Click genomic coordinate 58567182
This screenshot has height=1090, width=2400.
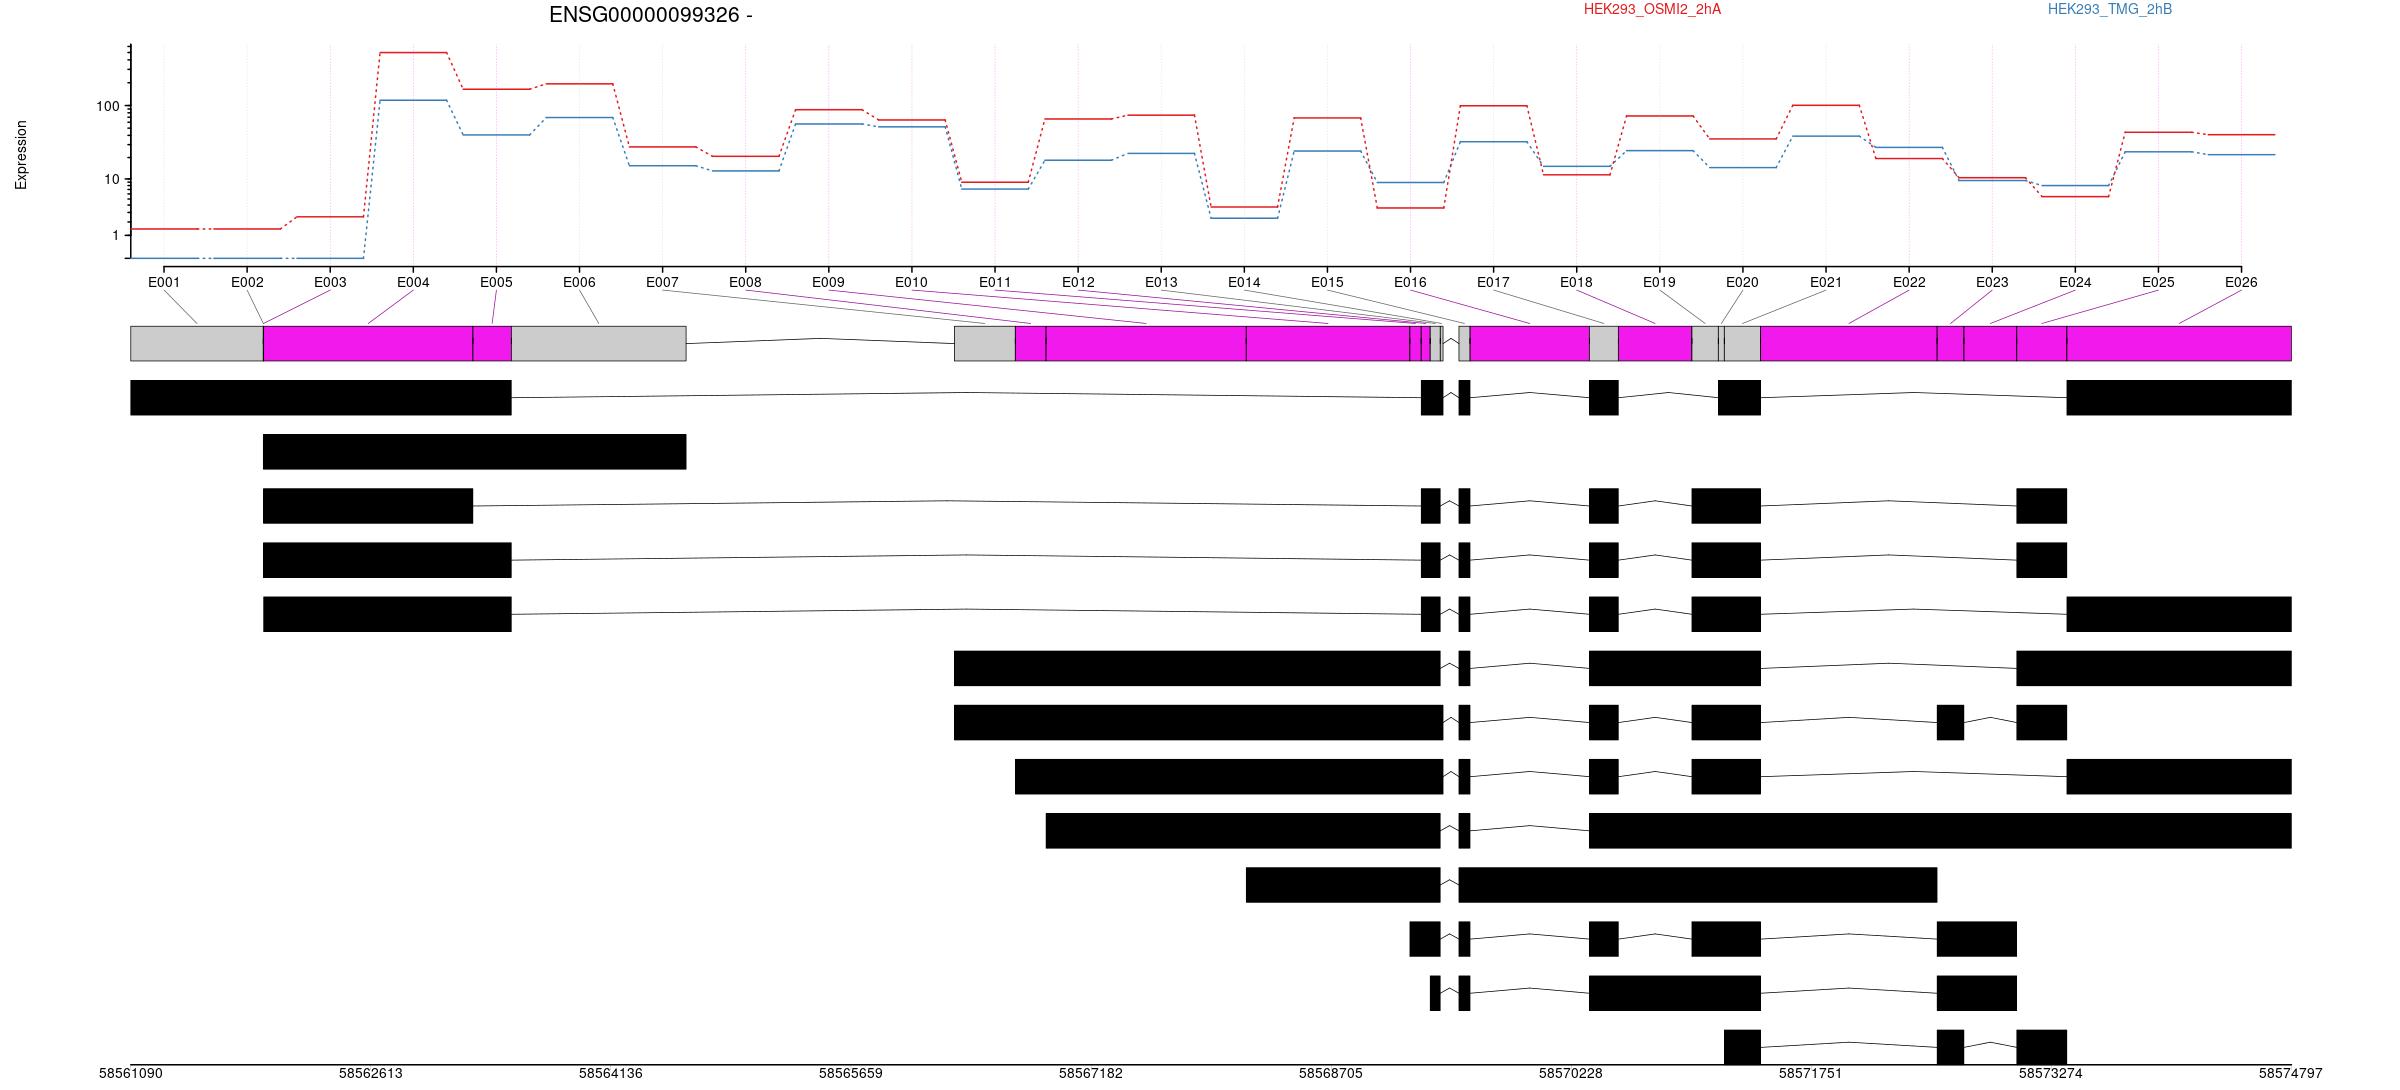point(1090,1073)
